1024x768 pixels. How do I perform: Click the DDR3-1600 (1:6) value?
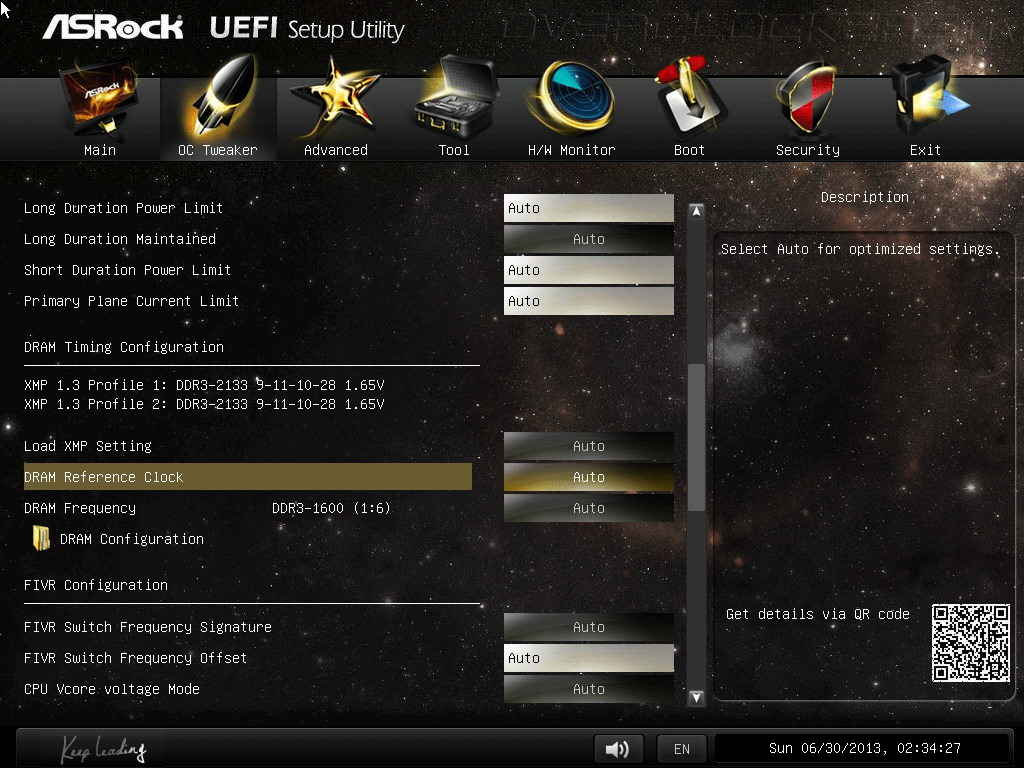pyautogui.click(x=331, y=508)
